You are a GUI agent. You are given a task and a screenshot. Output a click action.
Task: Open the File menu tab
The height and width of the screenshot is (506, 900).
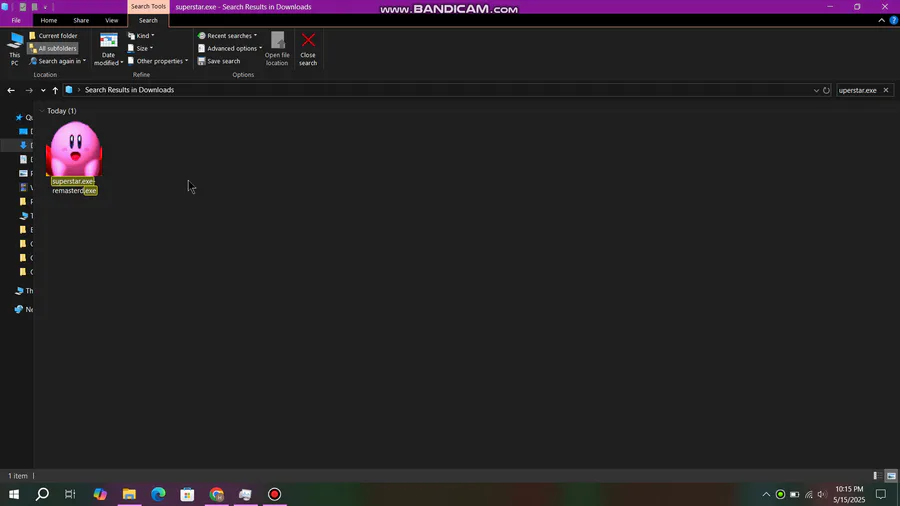point(16,20)
